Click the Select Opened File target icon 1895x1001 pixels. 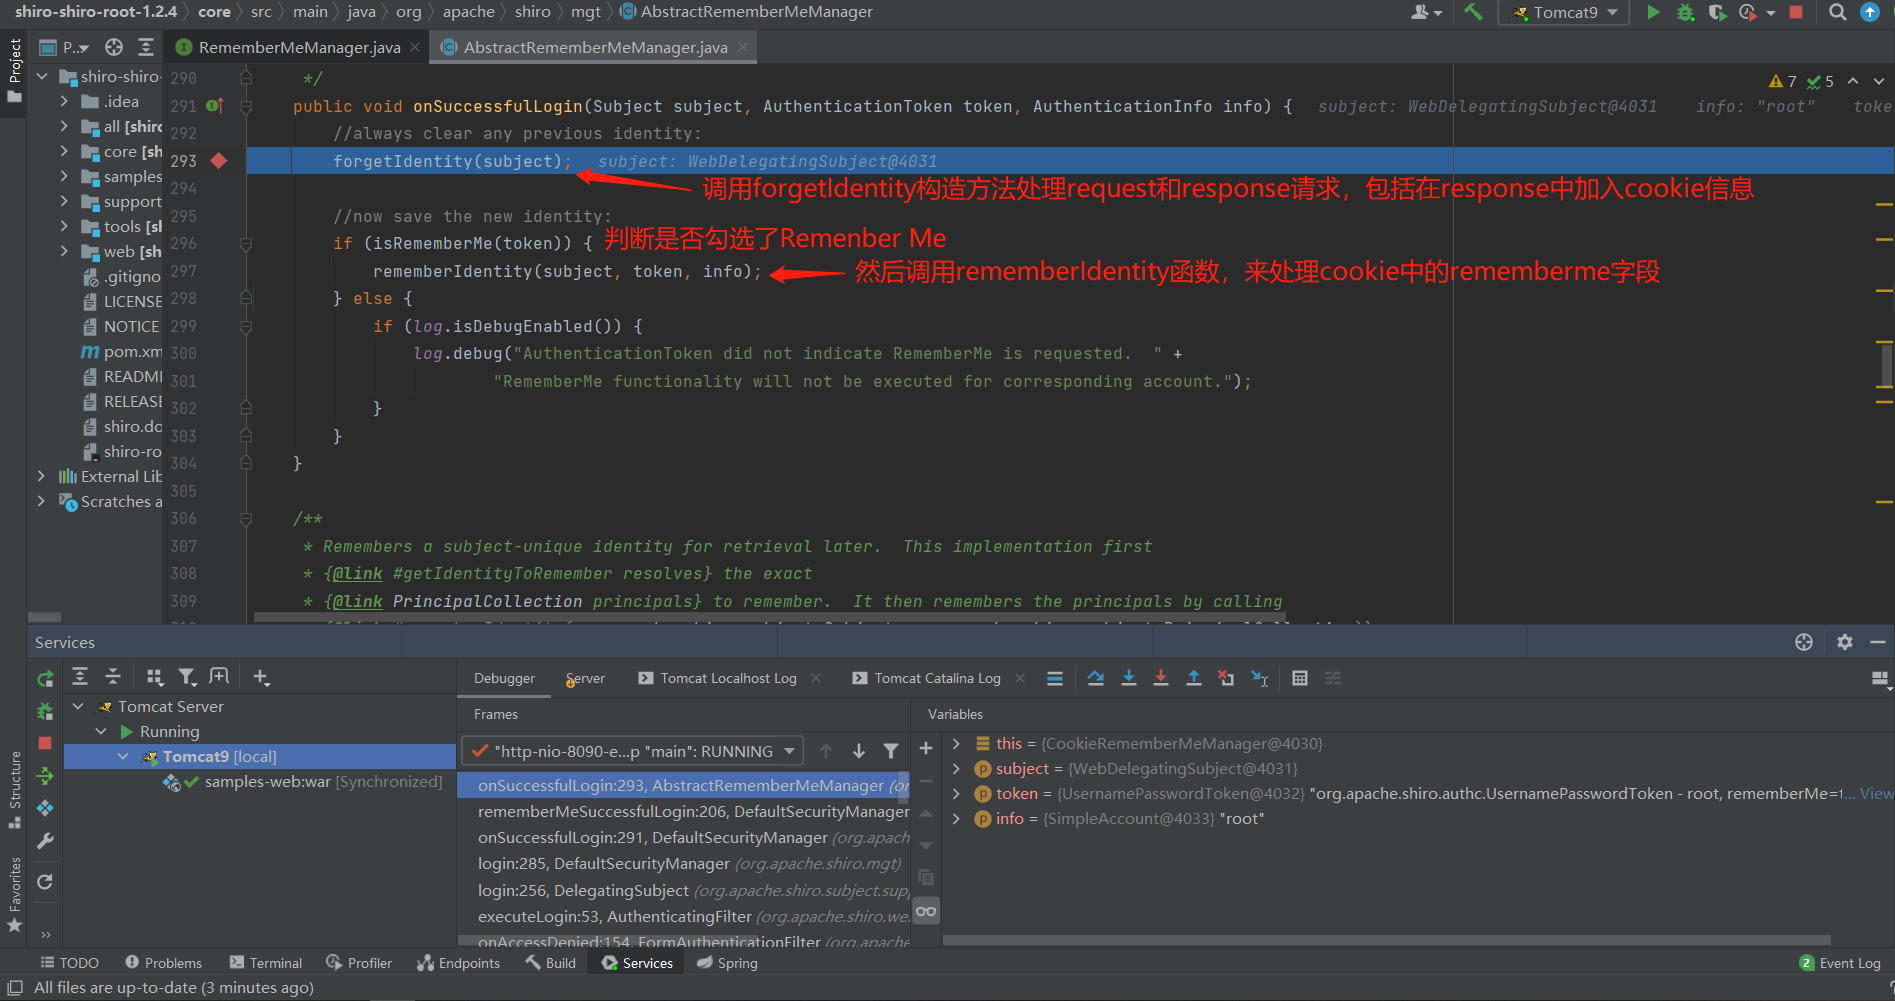pos(114,47)
